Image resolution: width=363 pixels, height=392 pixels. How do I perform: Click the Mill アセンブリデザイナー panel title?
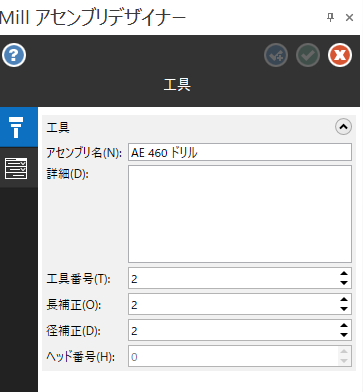93,17
